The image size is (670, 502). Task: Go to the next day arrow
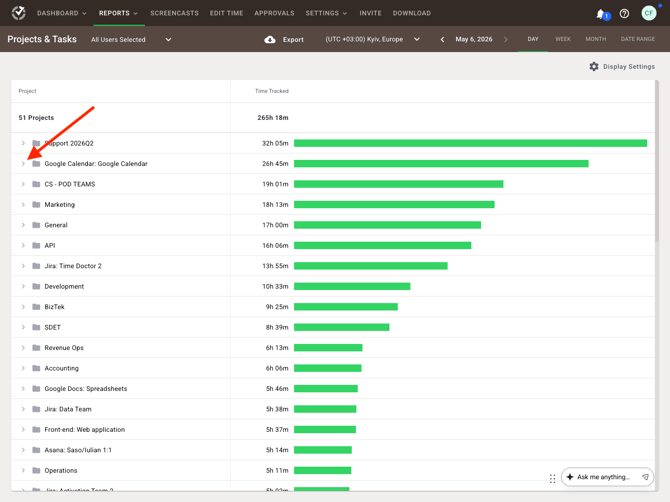click(505, 39)
